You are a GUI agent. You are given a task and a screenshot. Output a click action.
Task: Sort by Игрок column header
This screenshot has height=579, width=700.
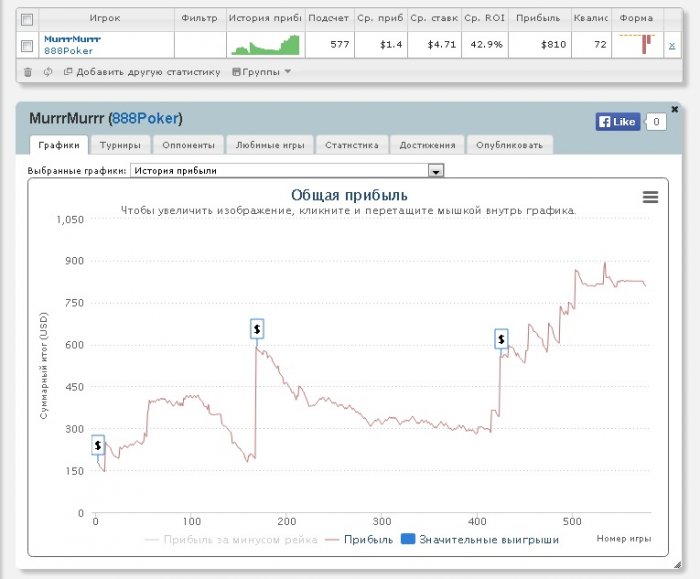(105, 18)
